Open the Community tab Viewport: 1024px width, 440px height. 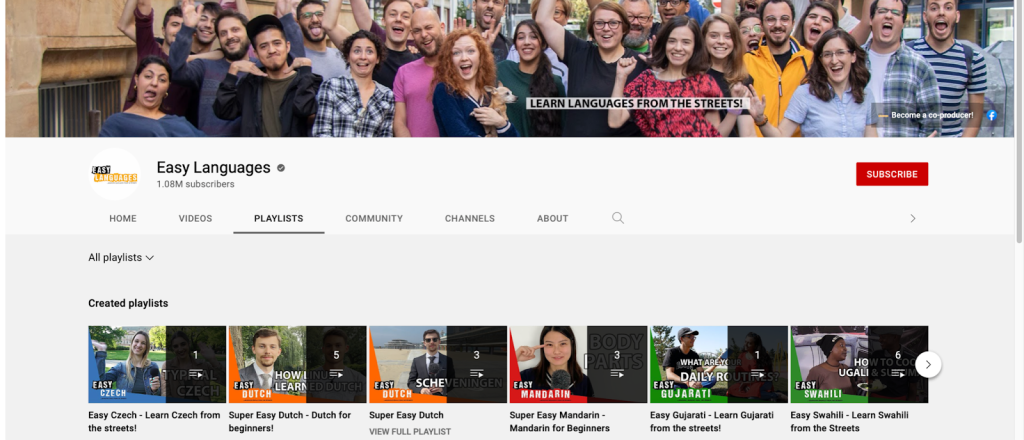pos(374,218)
